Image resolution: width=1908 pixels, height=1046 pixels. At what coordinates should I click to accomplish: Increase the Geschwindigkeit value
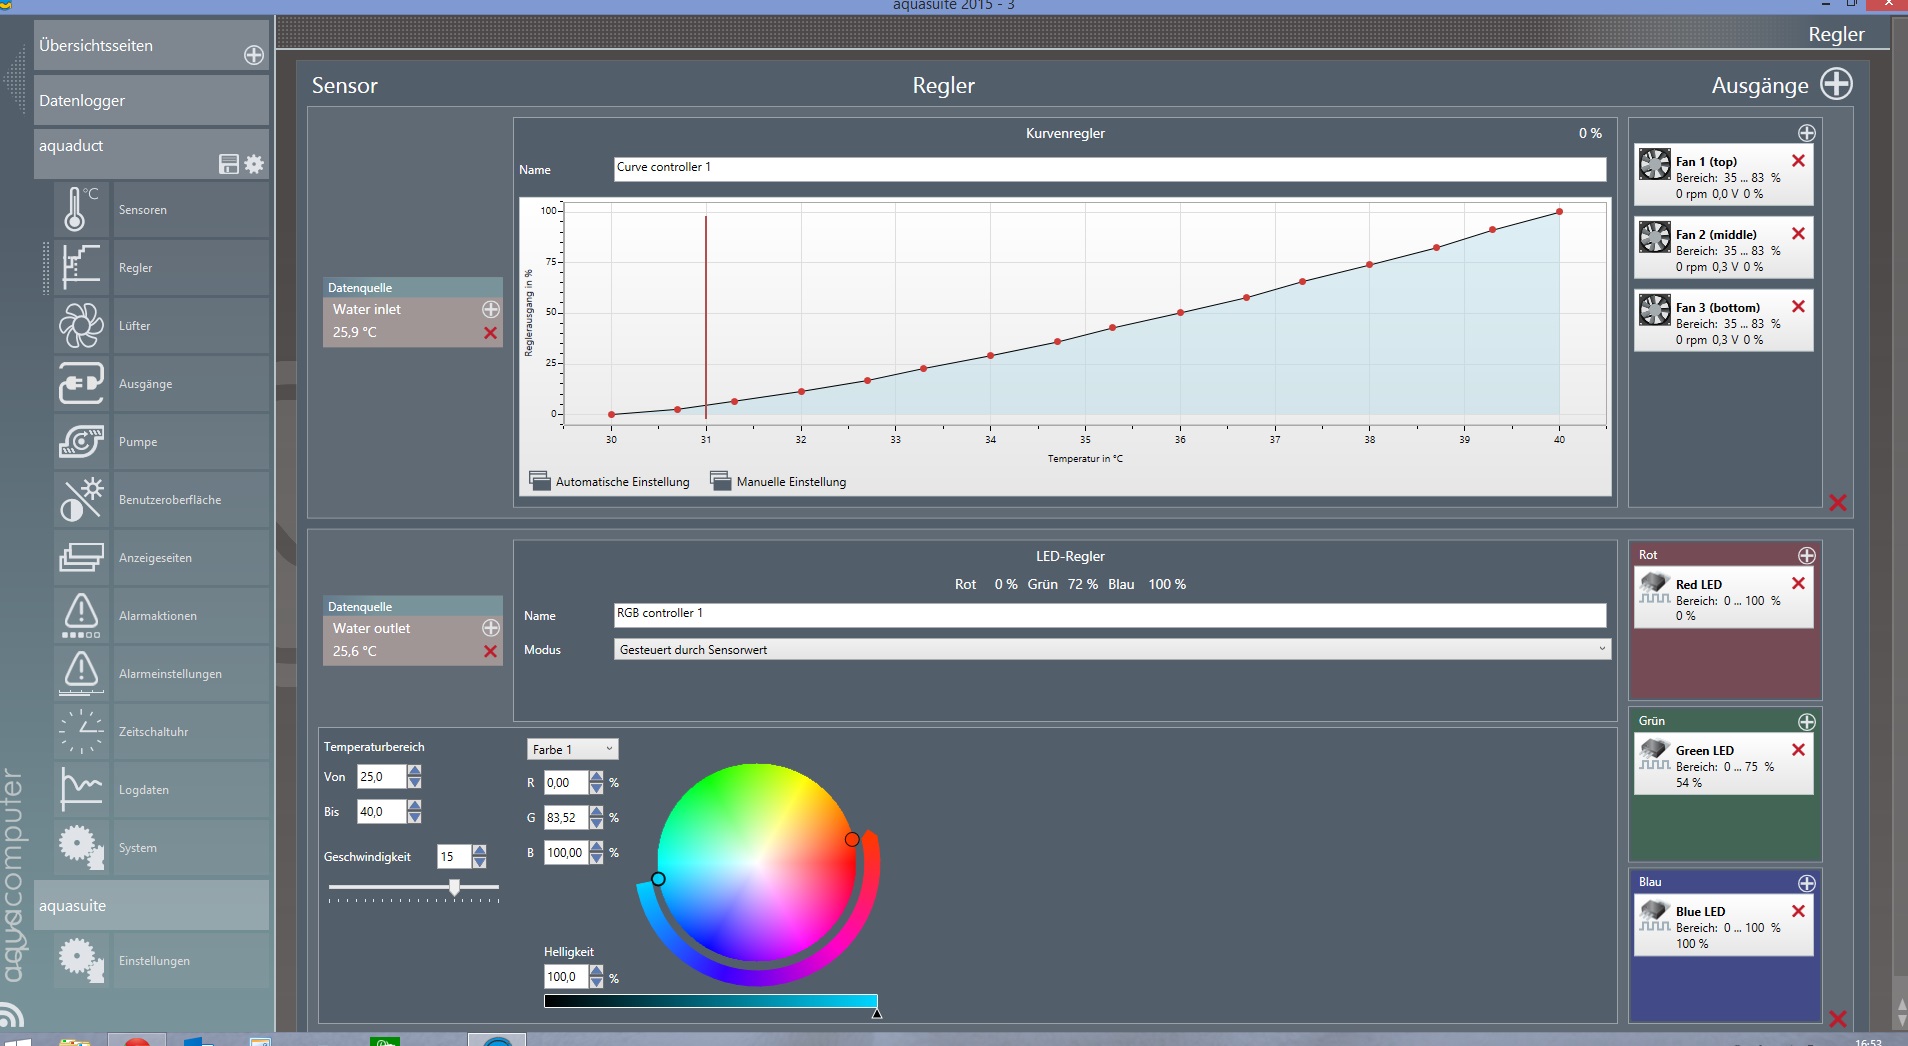pyautogui.click(x=479, y=851)
